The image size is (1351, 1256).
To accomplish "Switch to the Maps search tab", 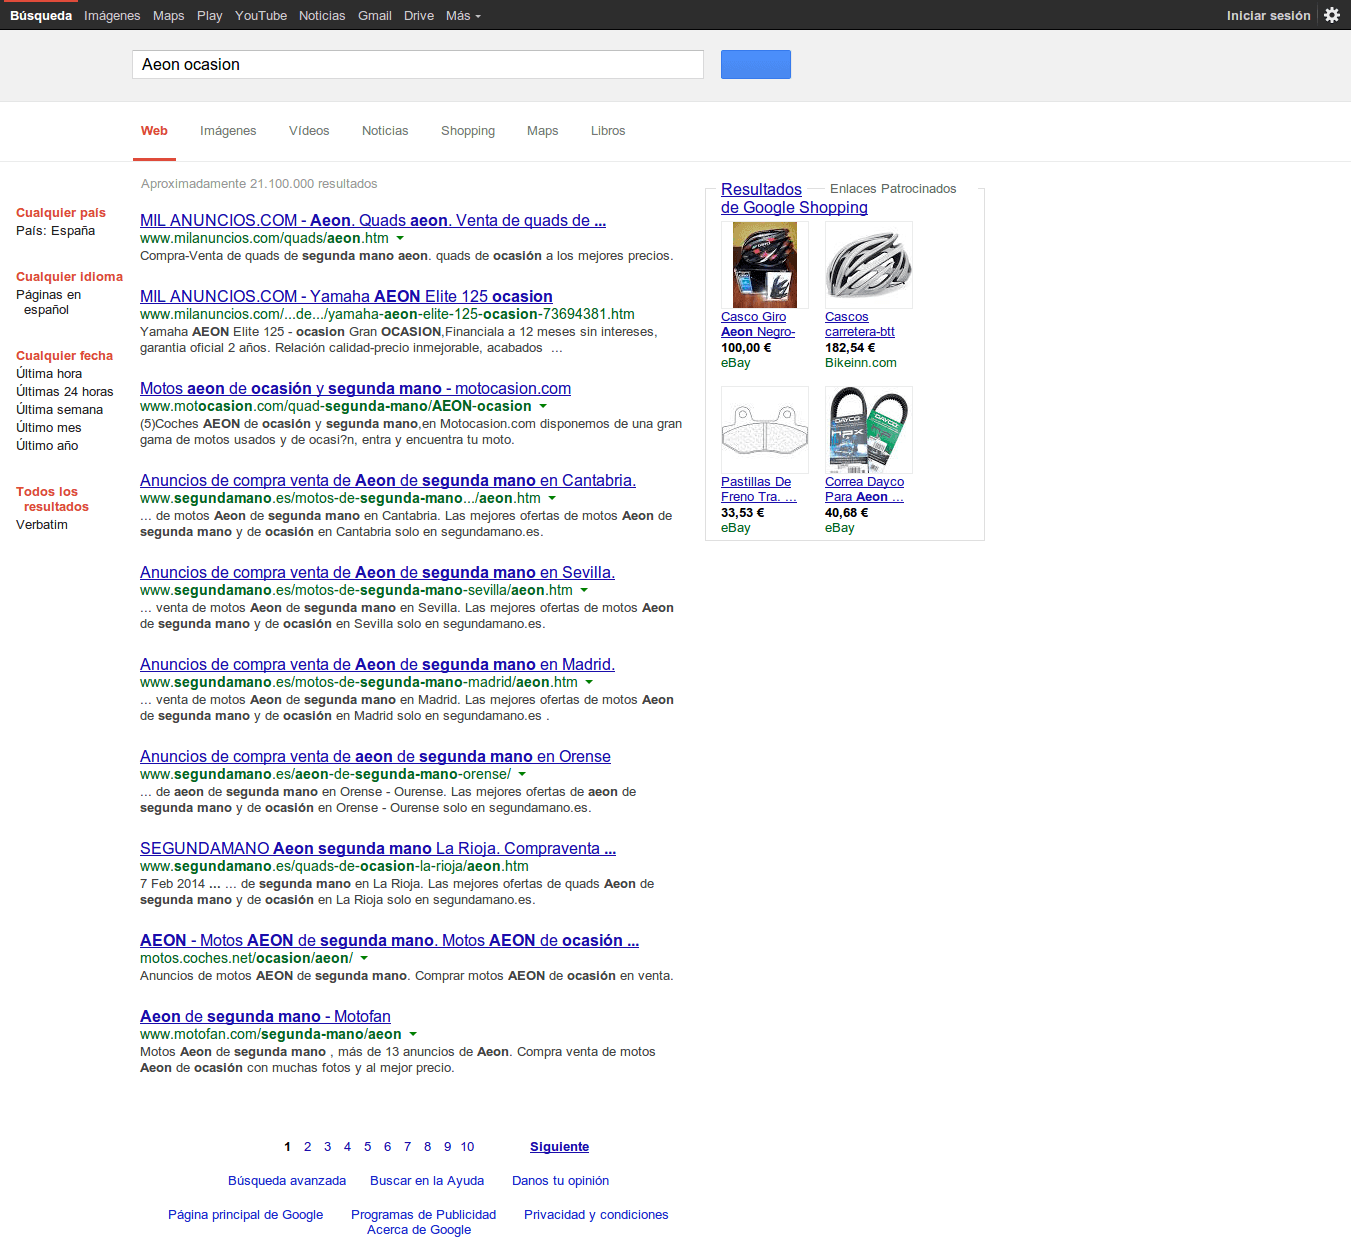I will point(543,131).
